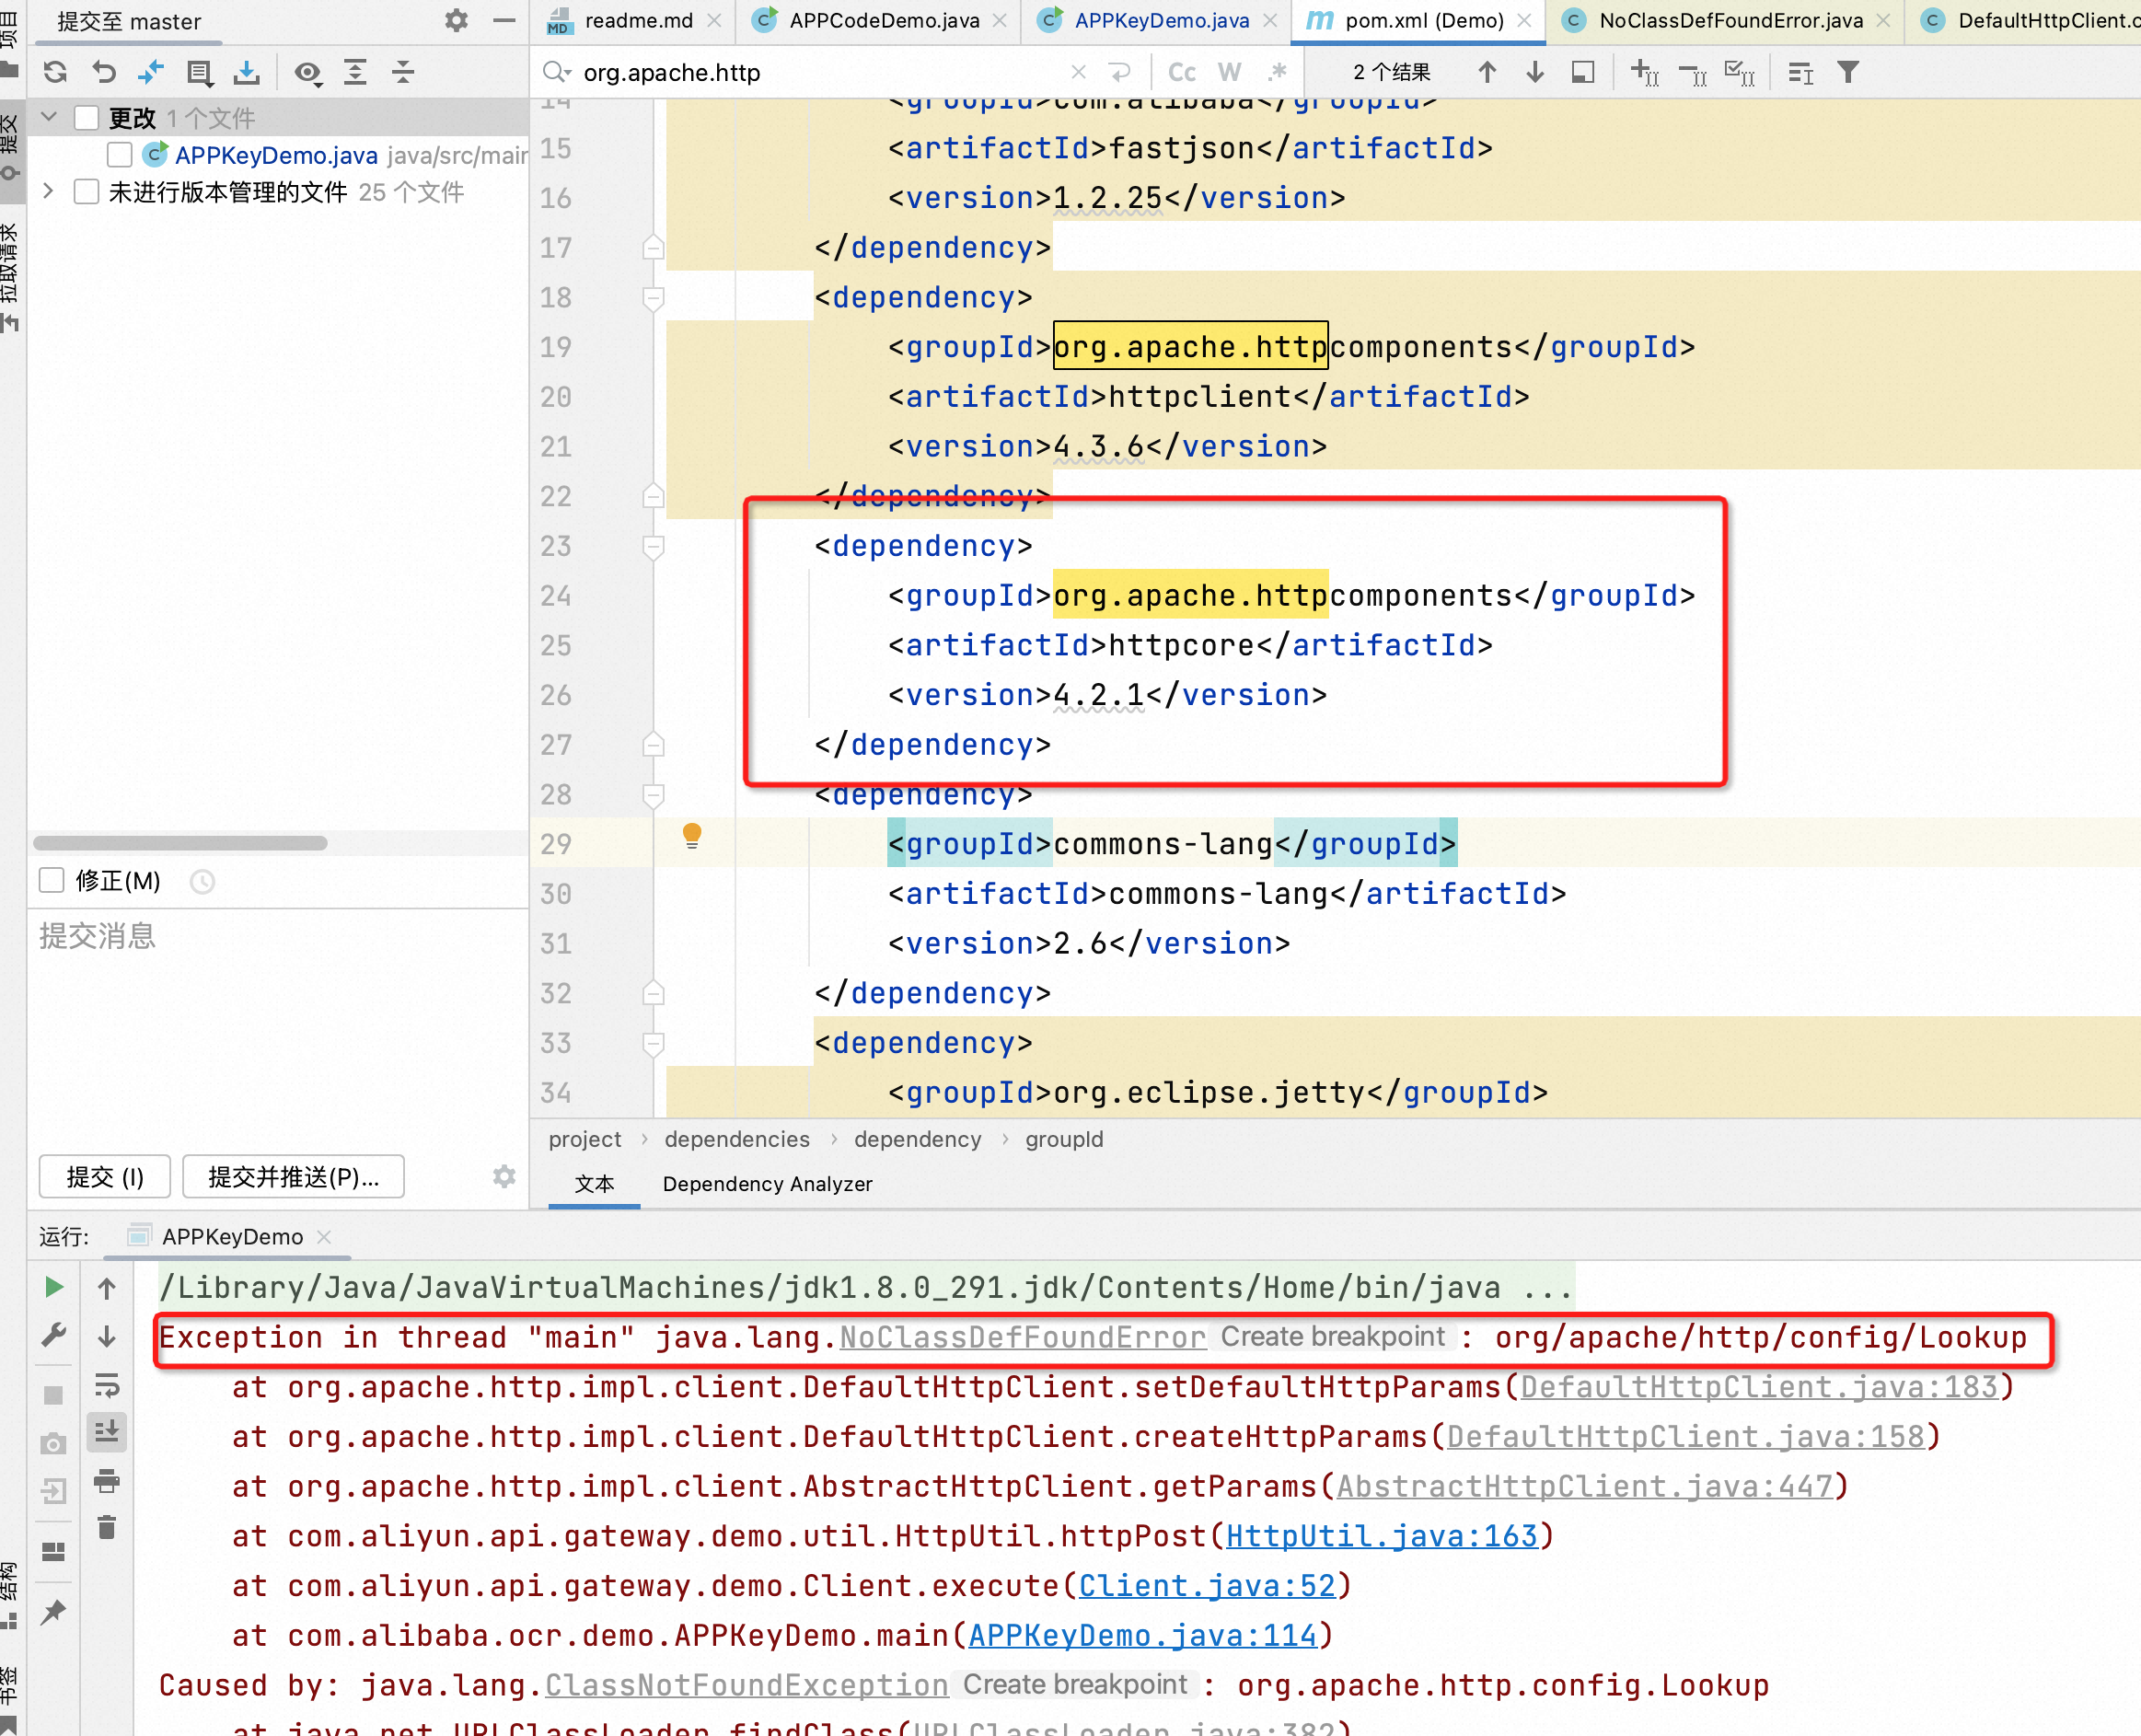Hide the commit panel with minus icon
The height and width of the screenshot is (1736, 2141).
tap(504, 20)
